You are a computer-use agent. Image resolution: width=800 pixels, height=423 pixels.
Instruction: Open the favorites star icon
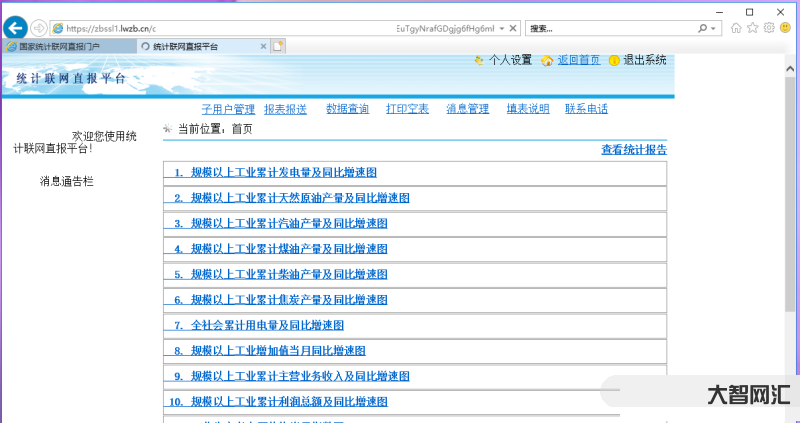pos(752,28)
